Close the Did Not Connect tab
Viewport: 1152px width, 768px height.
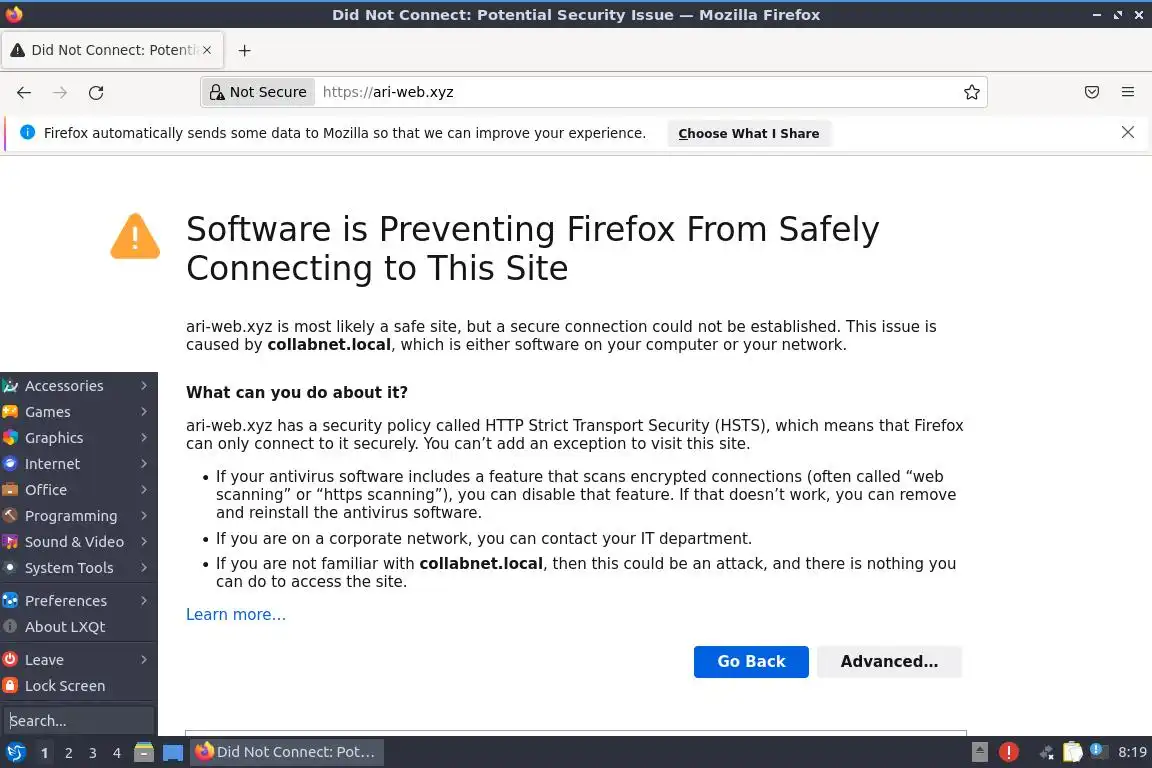pos(207,50)
